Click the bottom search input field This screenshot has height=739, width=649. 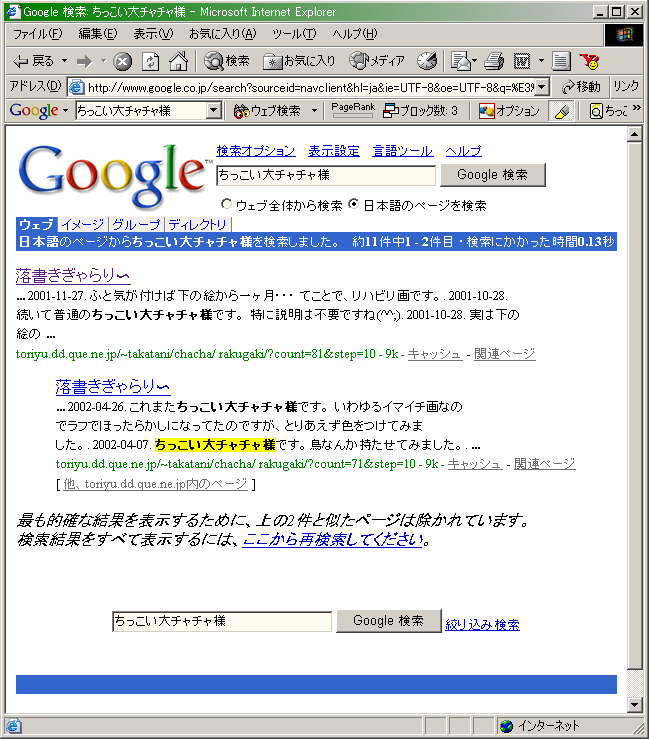coord(222,621)
